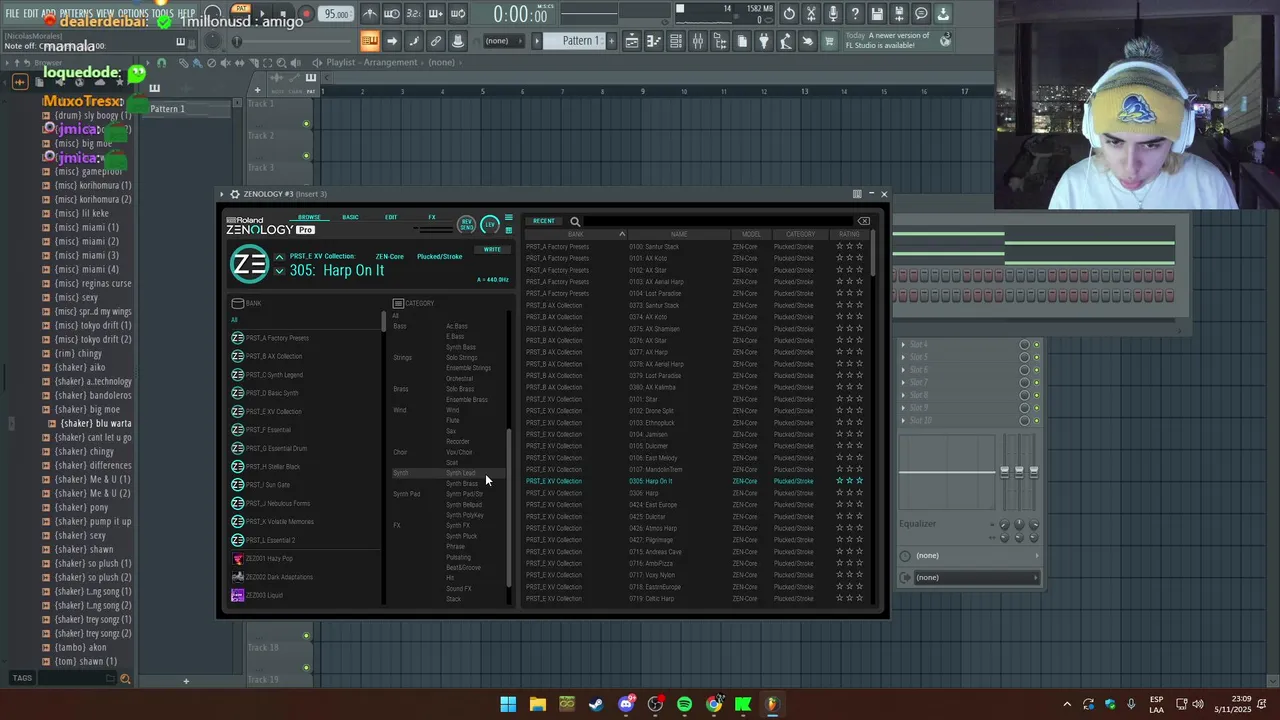Open the Zenology window options arrow at title left
1280x720 pixels.
tap(223, 194)
